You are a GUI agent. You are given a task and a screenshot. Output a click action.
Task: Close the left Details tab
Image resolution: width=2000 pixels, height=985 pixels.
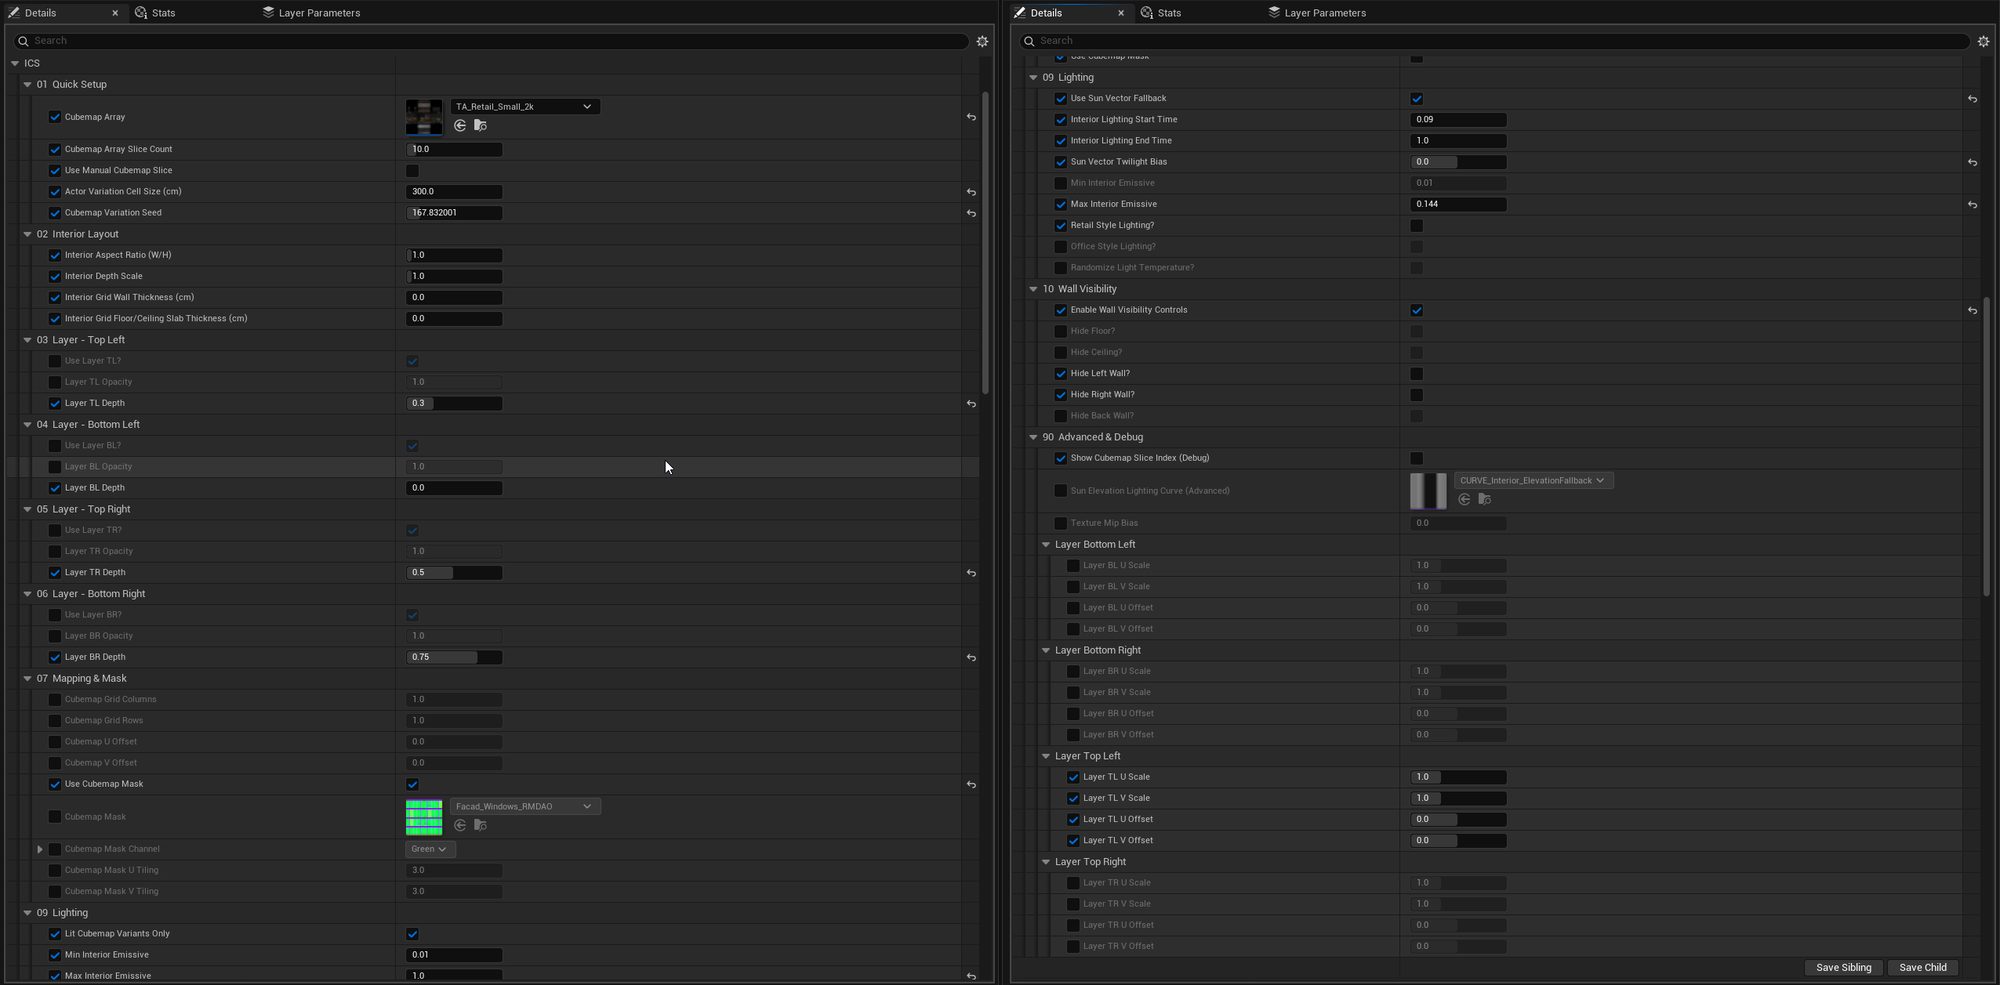(115, 13)
